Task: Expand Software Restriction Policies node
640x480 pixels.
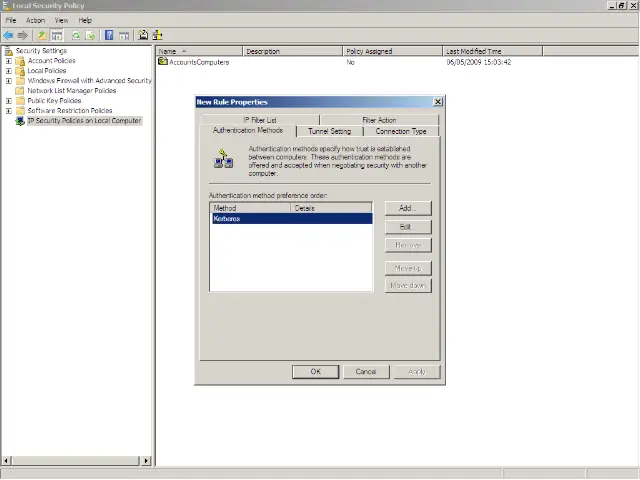Action: pyautogui.click(x=9, y=111)
